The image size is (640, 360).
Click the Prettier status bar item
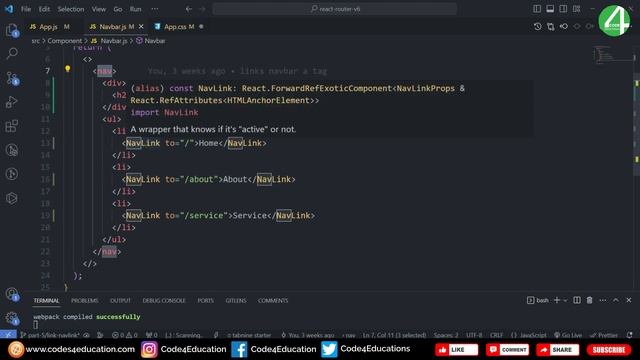tap(604, 335)
